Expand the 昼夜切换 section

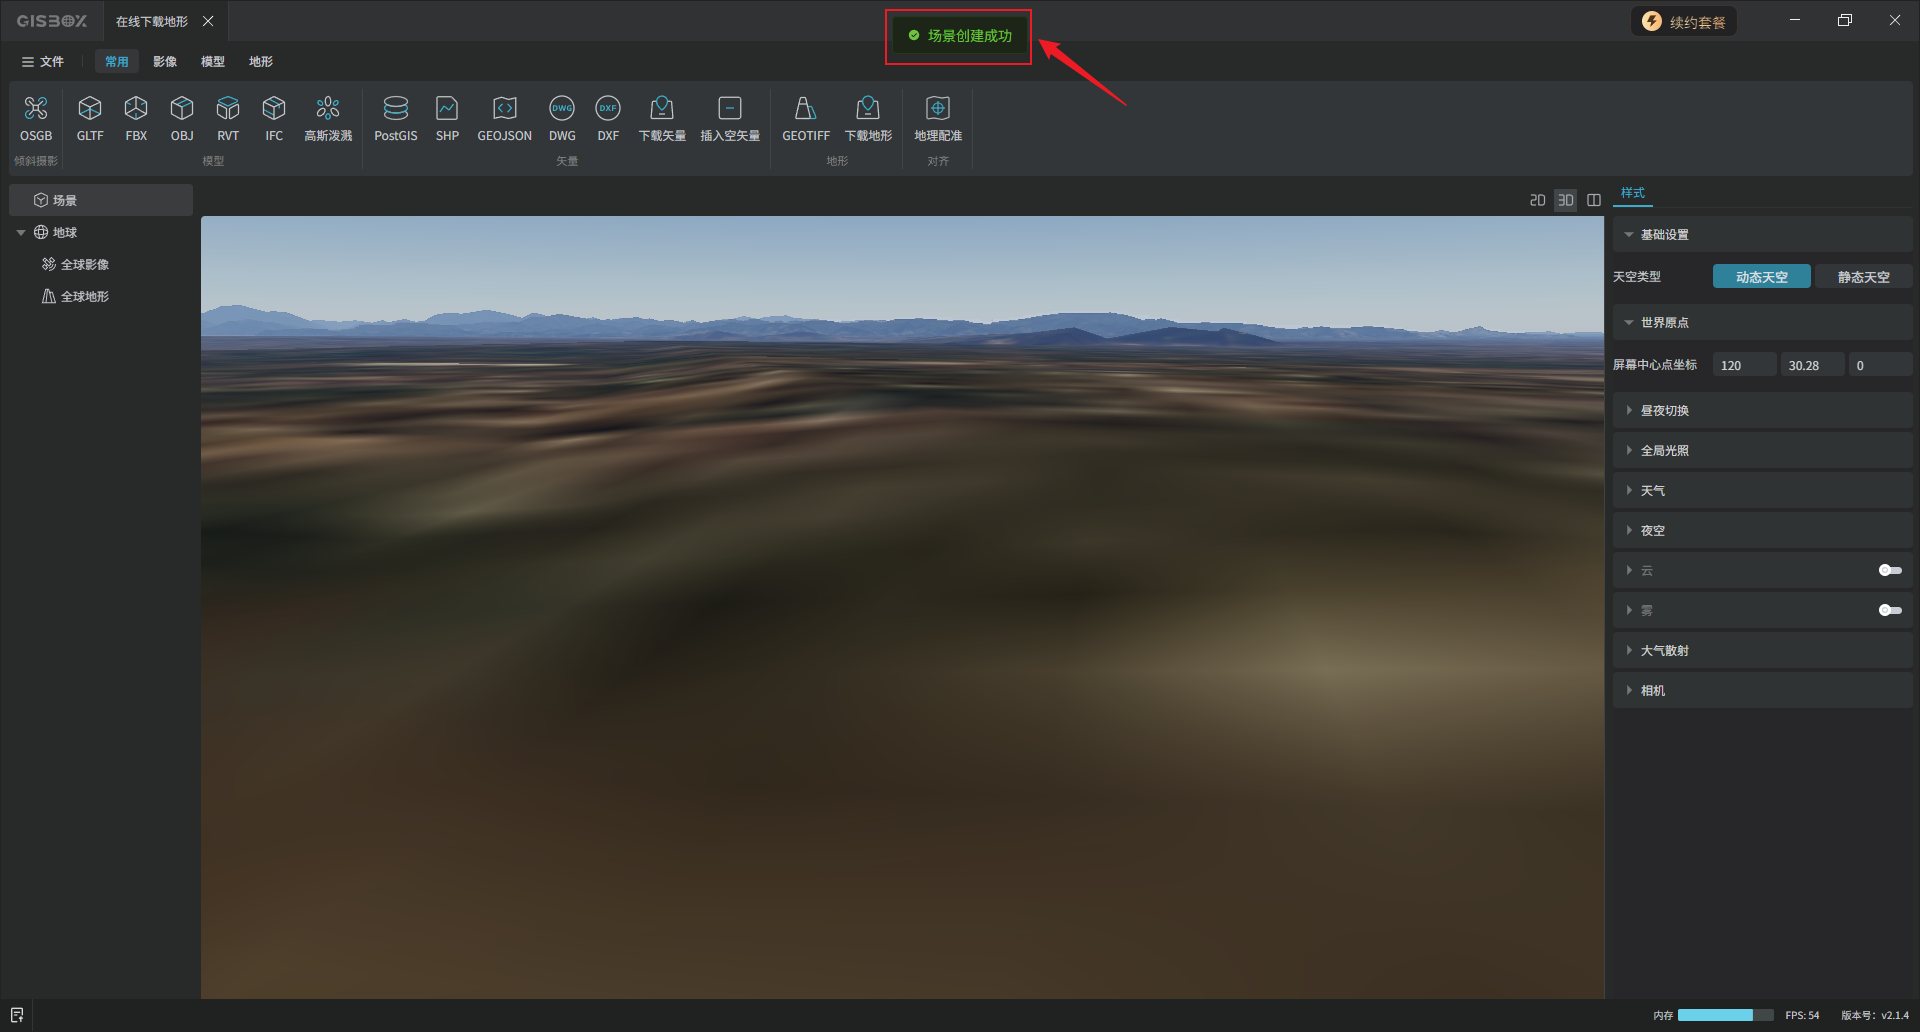[1664, 411]
